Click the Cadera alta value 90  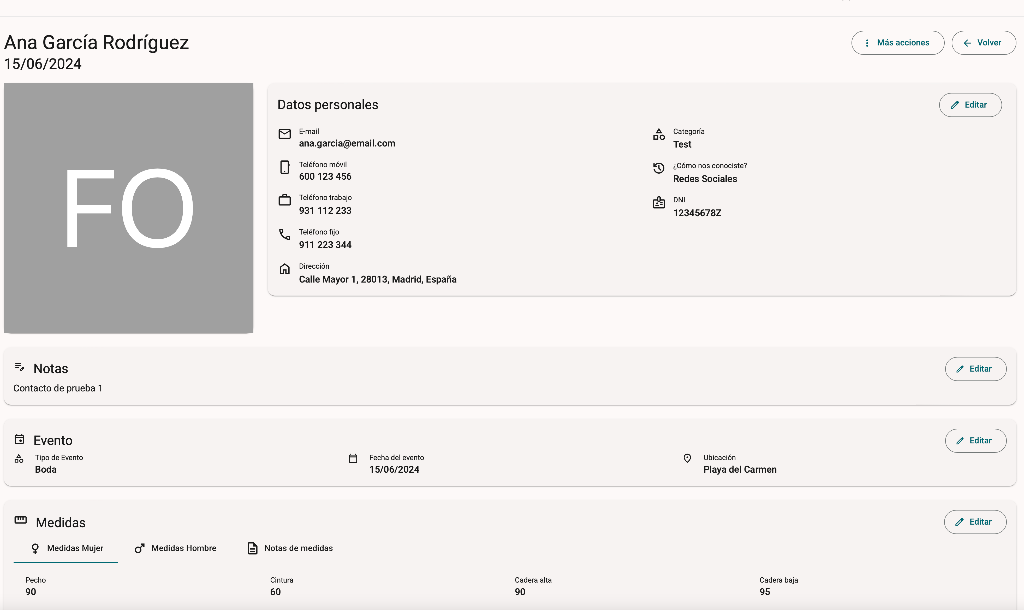(x=520, y=592)
